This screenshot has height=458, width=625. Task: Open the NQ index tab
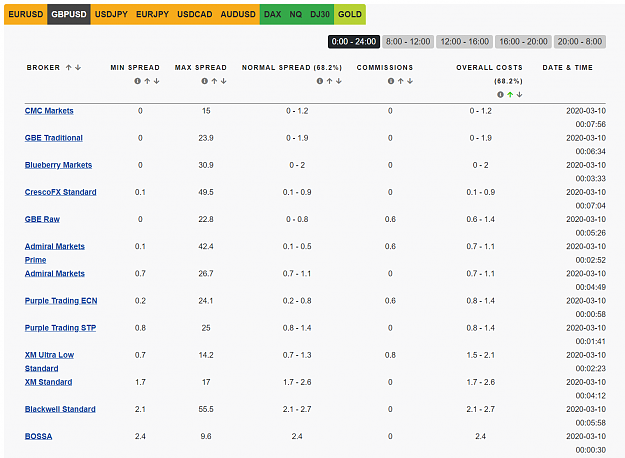(296, 14)
